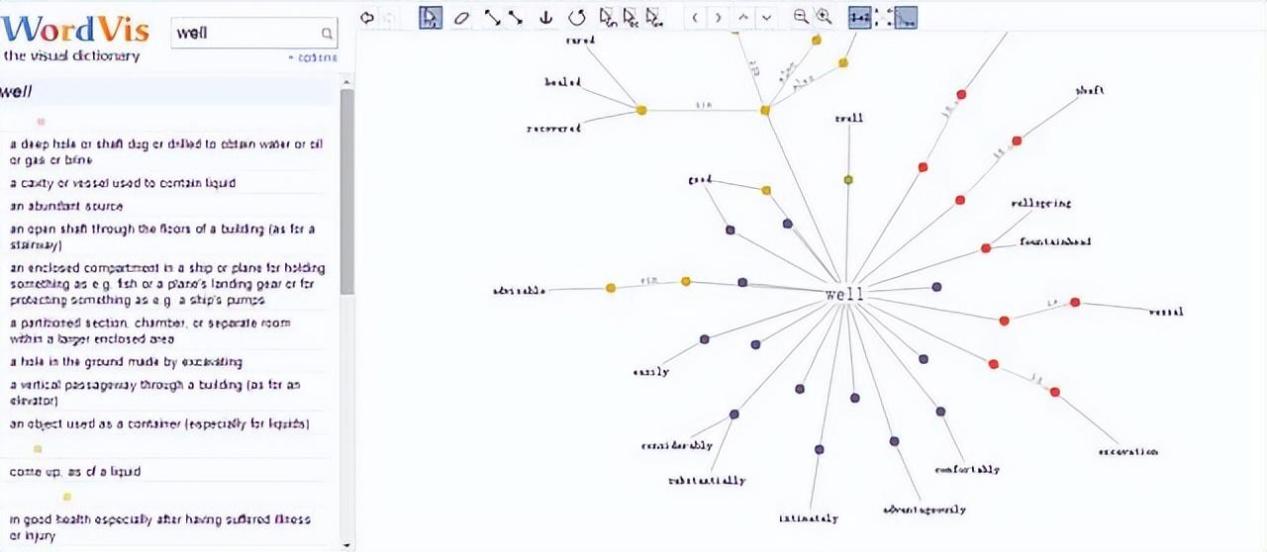The image size is (1267, 552).
Task: Activate the highlighted pointer select tool
Action: click(431, 17)
